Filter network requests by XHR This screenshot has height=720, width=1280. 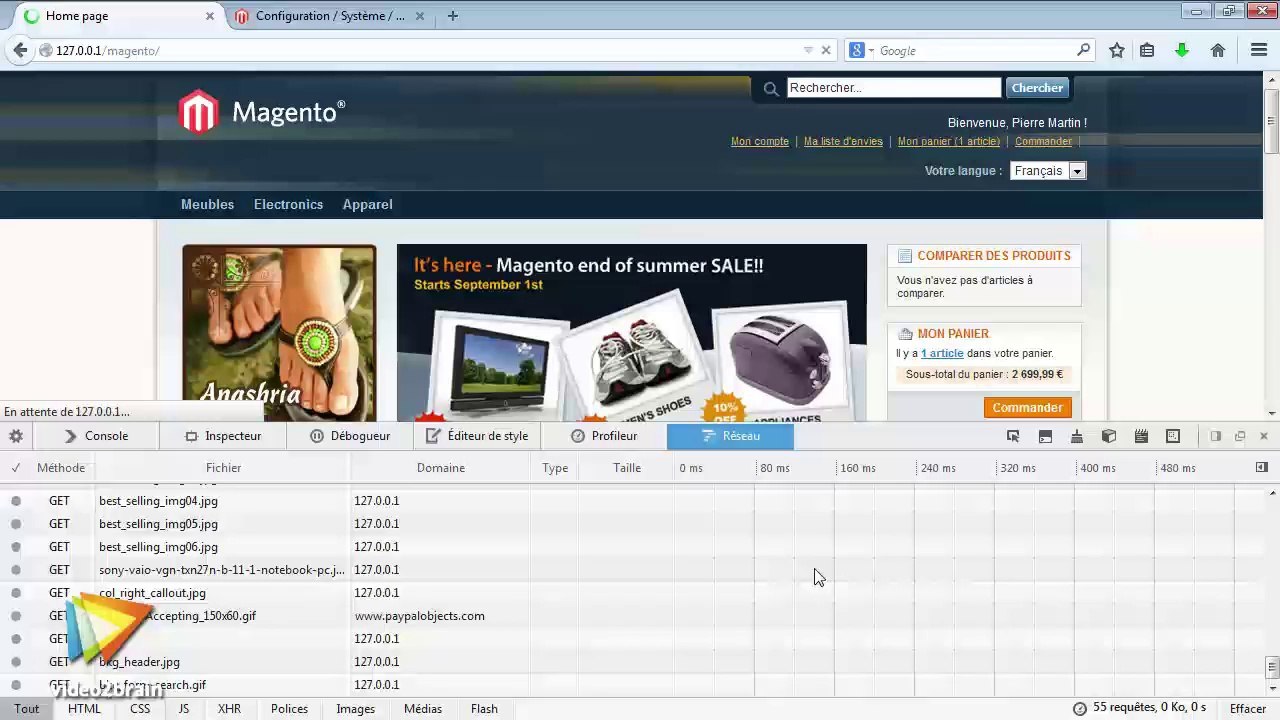(x=229, y=708)
